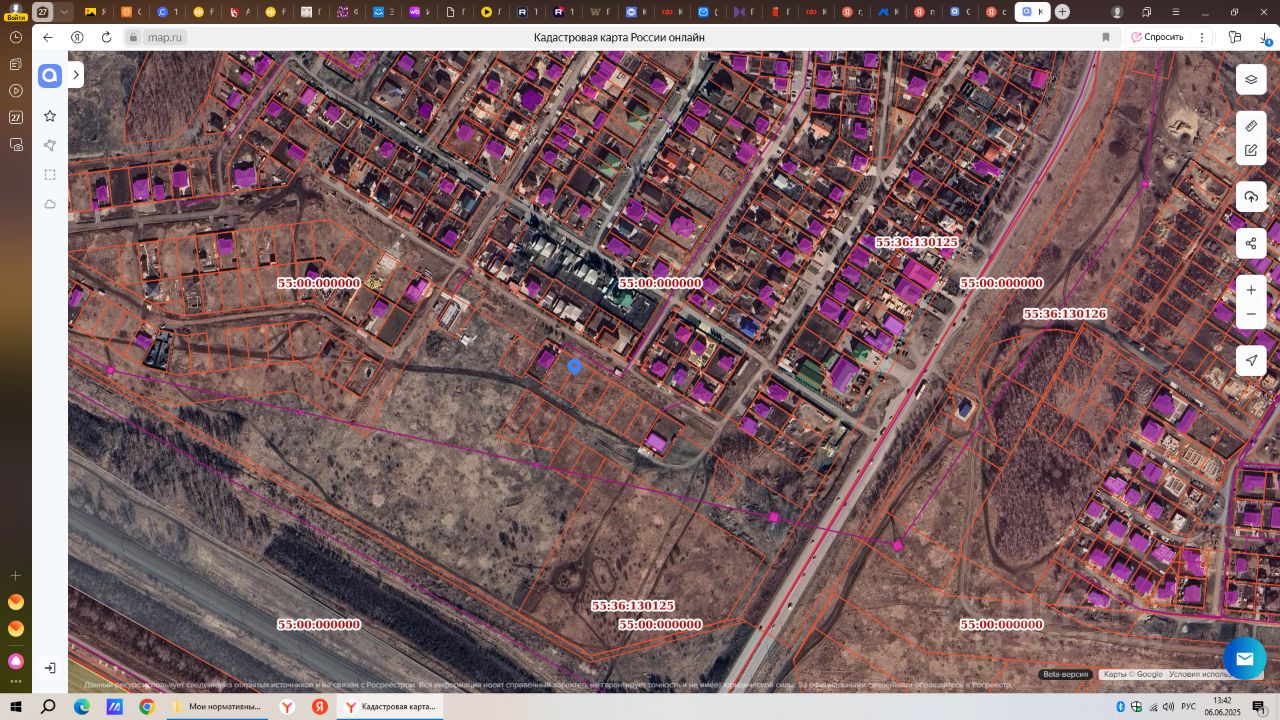1280x720 pixels.
Task: Open Google Chrome from taskbar
Action: [147, 707]
